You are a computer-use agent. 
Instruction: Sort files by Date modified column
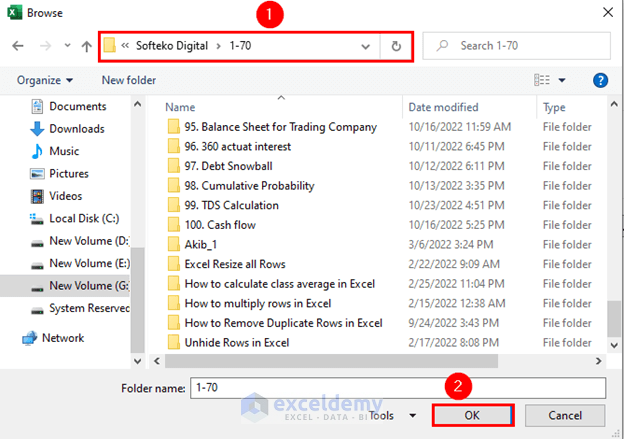click(443, 107)
